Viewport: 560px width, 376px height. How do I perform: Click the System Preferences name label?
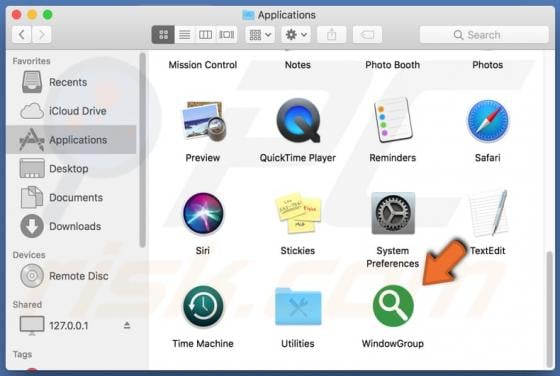tap(393, 257)
